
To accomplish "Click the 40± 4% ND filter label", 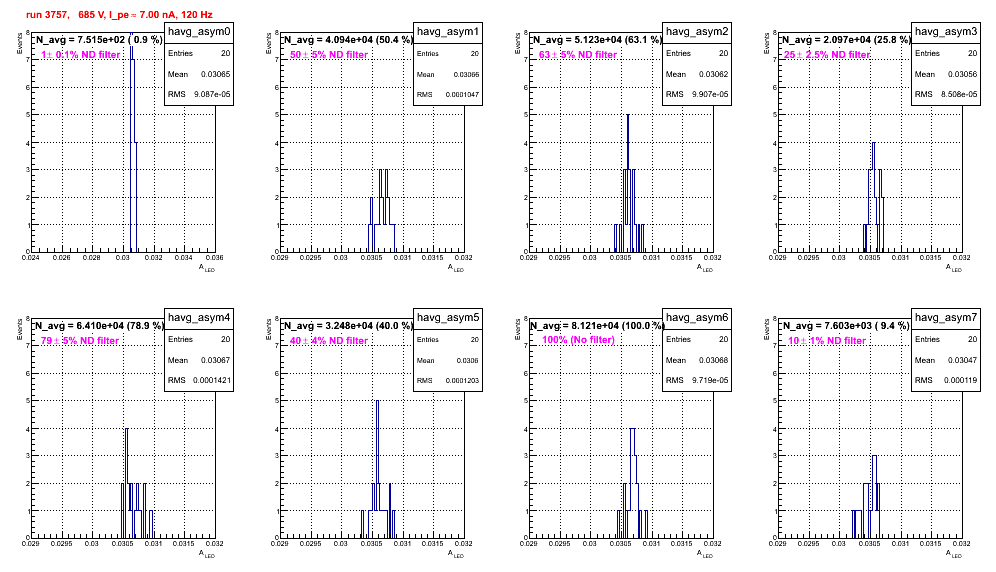I will point(329,341).
